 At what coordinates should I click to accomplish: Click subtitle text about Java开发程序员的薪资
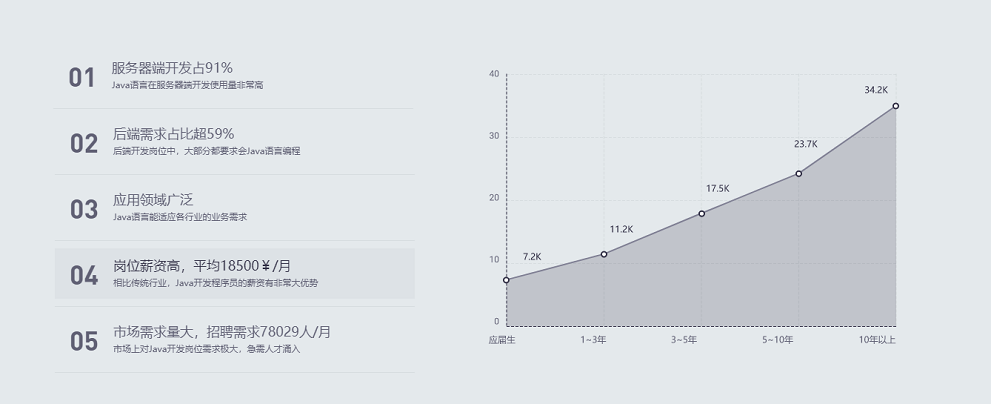[x=216, y=283]
